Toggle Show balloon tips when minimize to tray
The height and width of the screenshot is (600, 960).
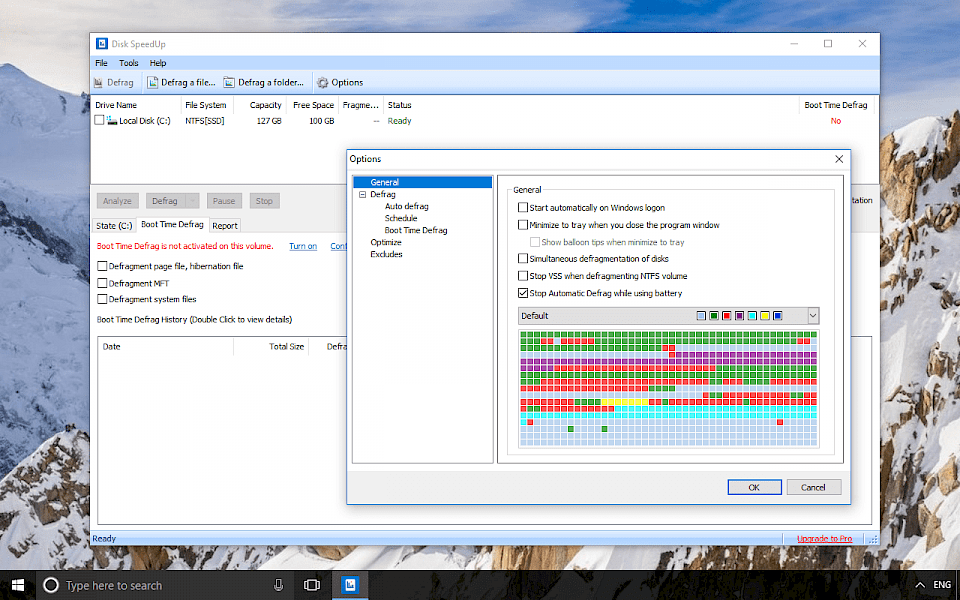coord(535,242)
